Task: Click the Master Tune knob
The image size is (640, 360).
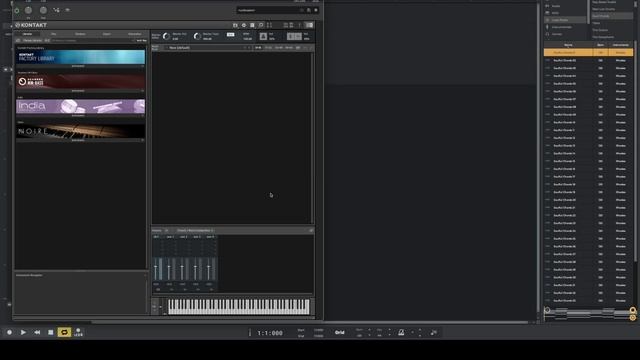Action: [197, 36]
